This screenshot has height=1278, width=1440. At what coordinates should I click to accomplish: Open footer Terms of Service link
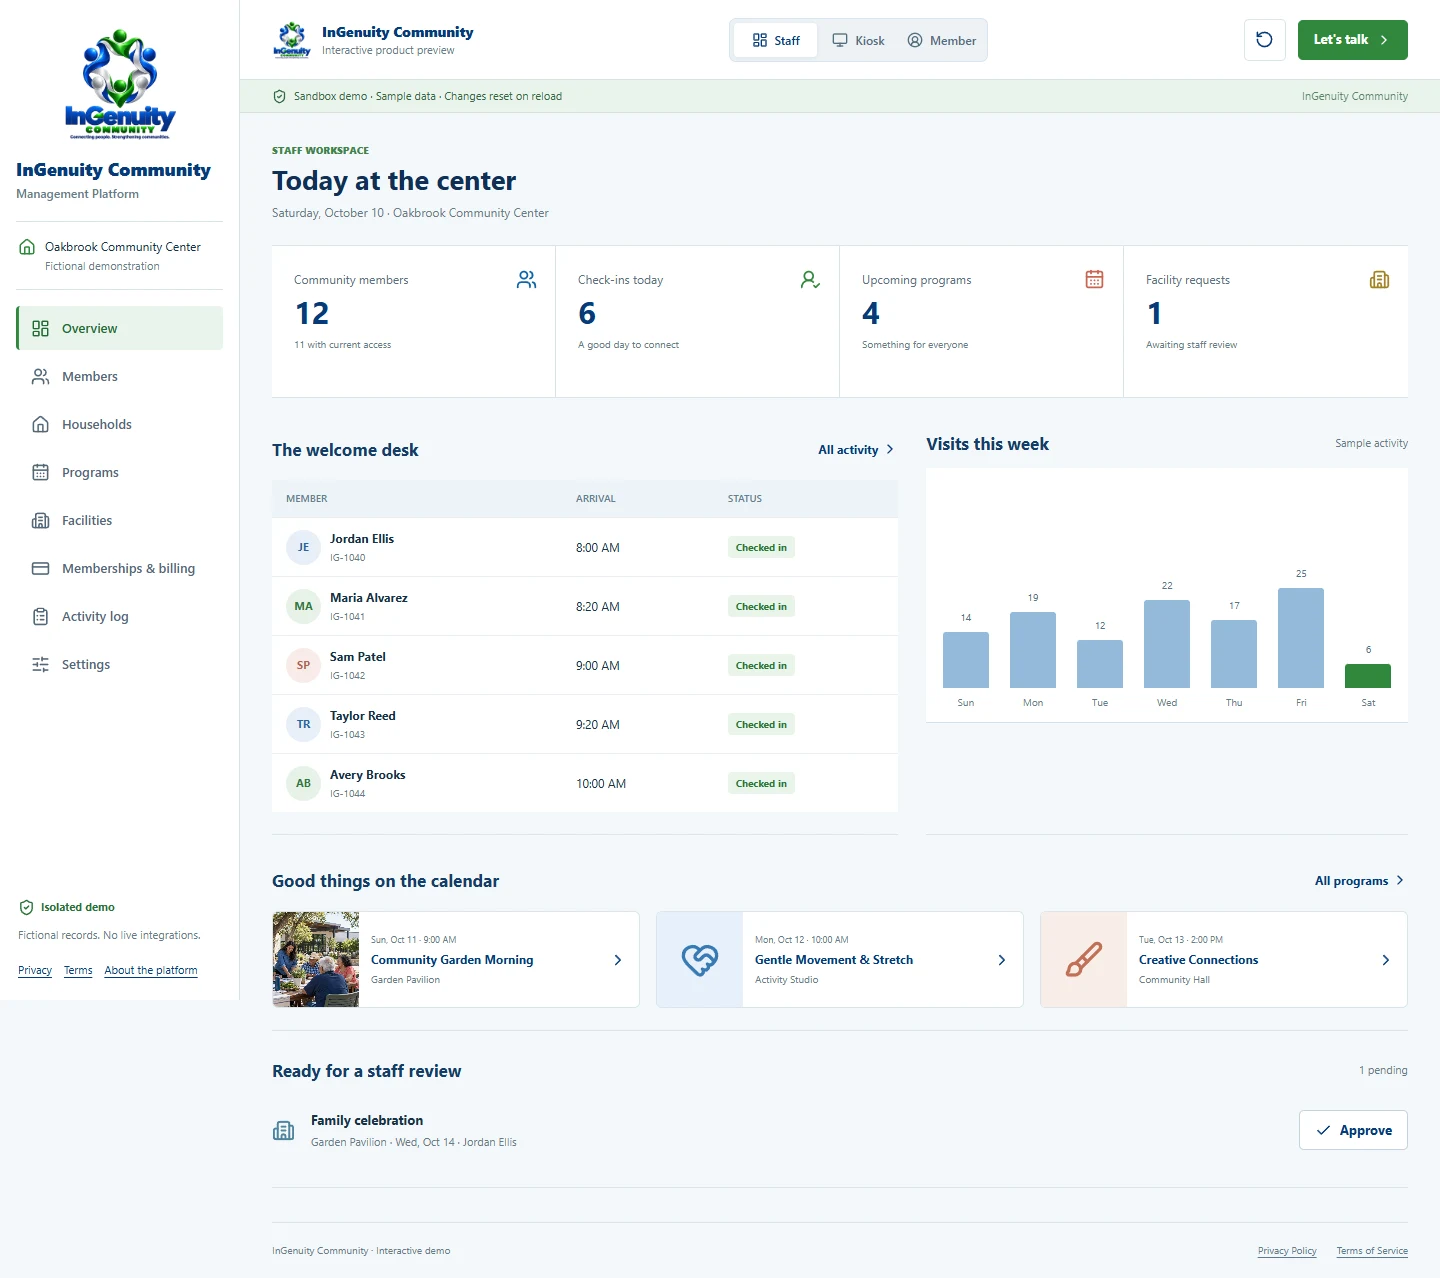pyautogui.click(x=1372, y=1251)
